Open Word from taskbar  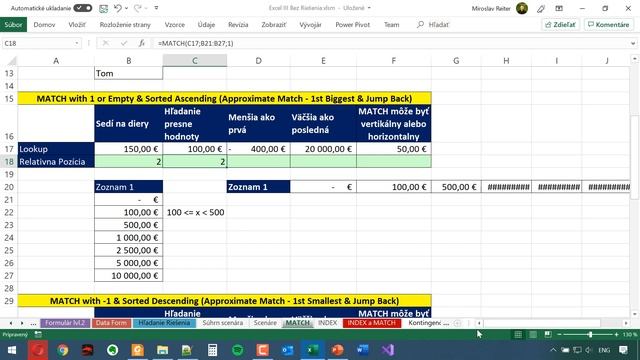[x=362, y=350]
